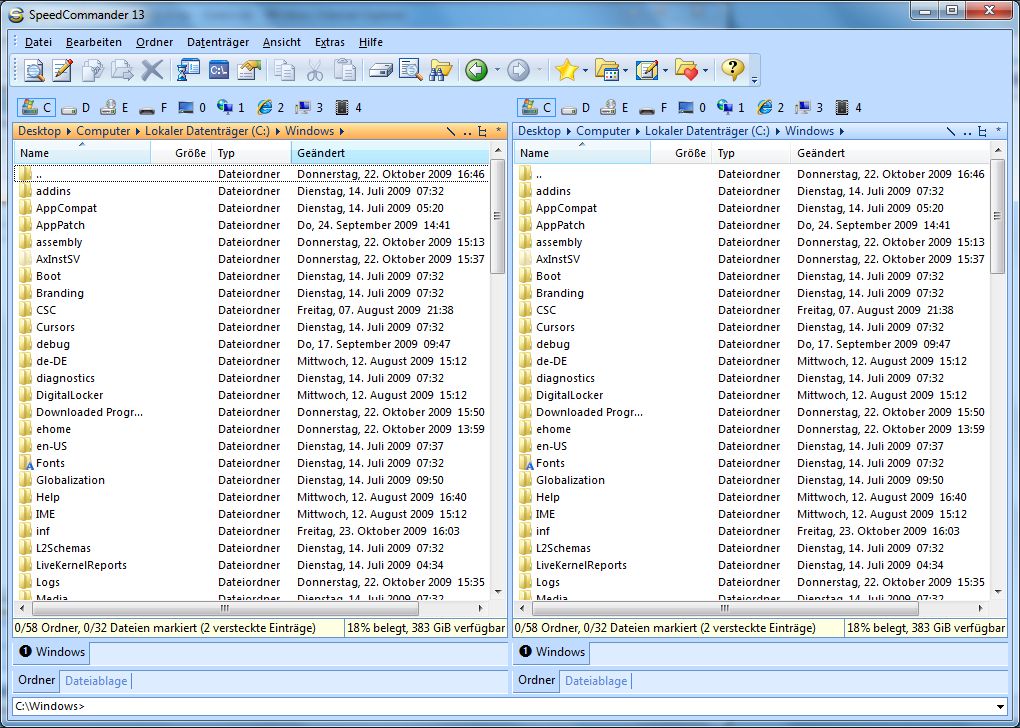
Task: Activate the Delete (X) toolbar icon
Action: (x=150, y=70)
